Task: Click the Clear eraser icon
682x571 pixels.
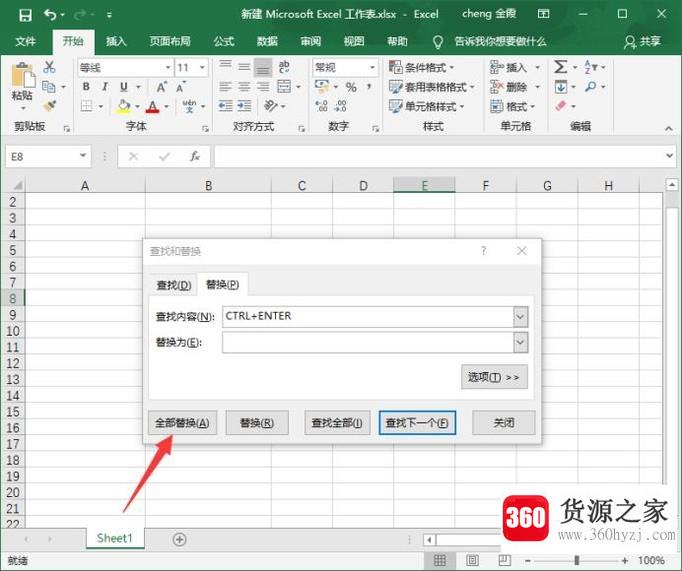Action: (x=561, y=106)
